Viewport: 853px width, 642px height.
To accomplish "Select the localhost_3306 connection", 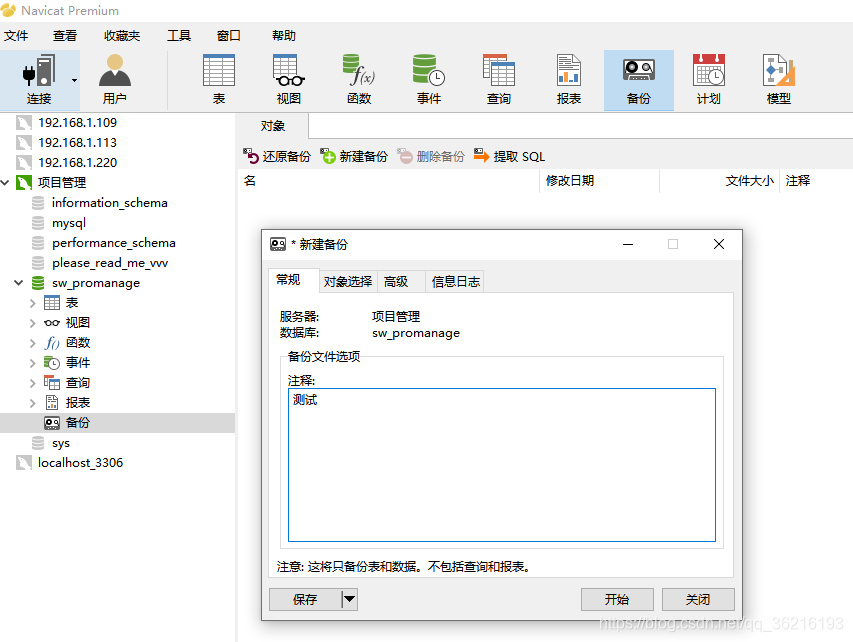I will (x=80, y=463).
